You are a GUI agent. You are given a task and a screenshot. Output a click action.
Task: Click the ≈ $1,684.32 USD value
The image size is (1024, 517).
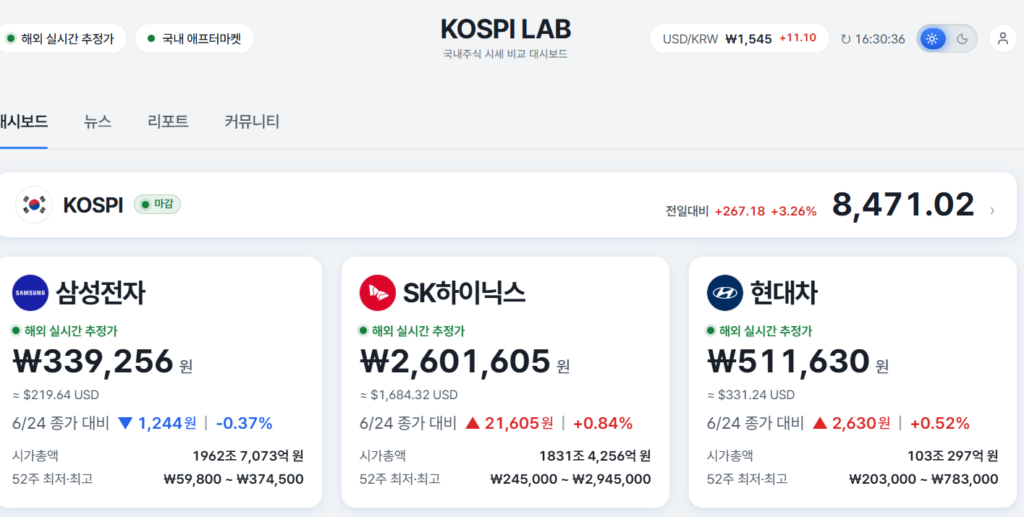click(409, 395)
